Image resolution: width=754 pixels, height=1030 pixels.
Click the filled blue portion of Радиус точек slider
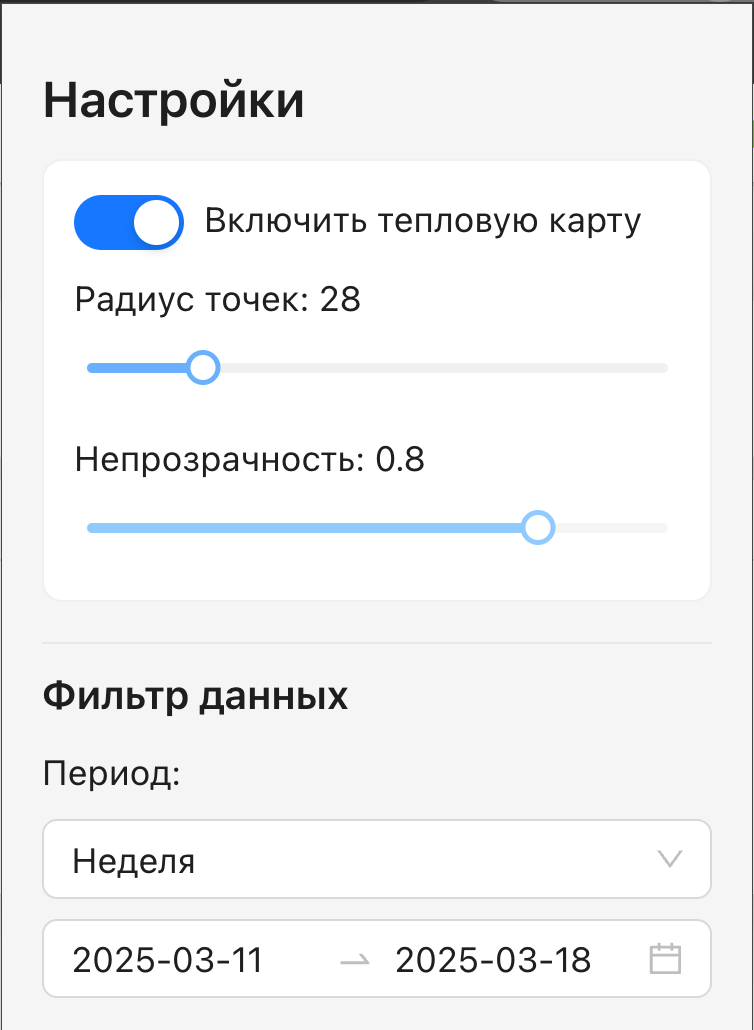(137, 369)
